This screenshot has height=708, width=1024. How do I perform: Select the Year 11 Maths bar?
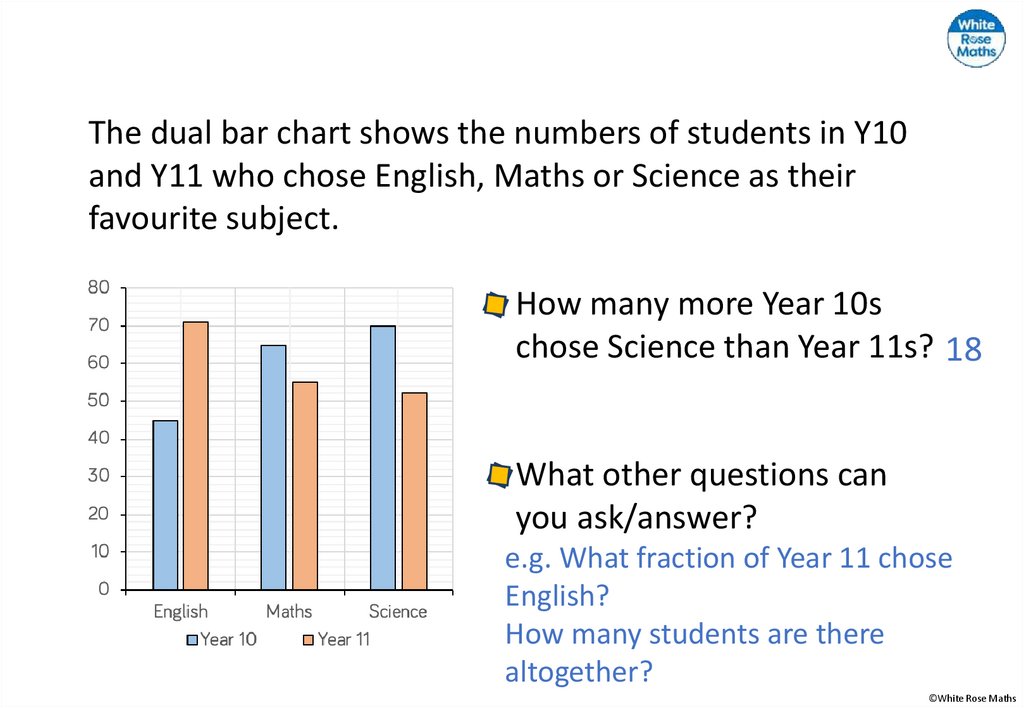pyautogui.click(x=303, y=486)
